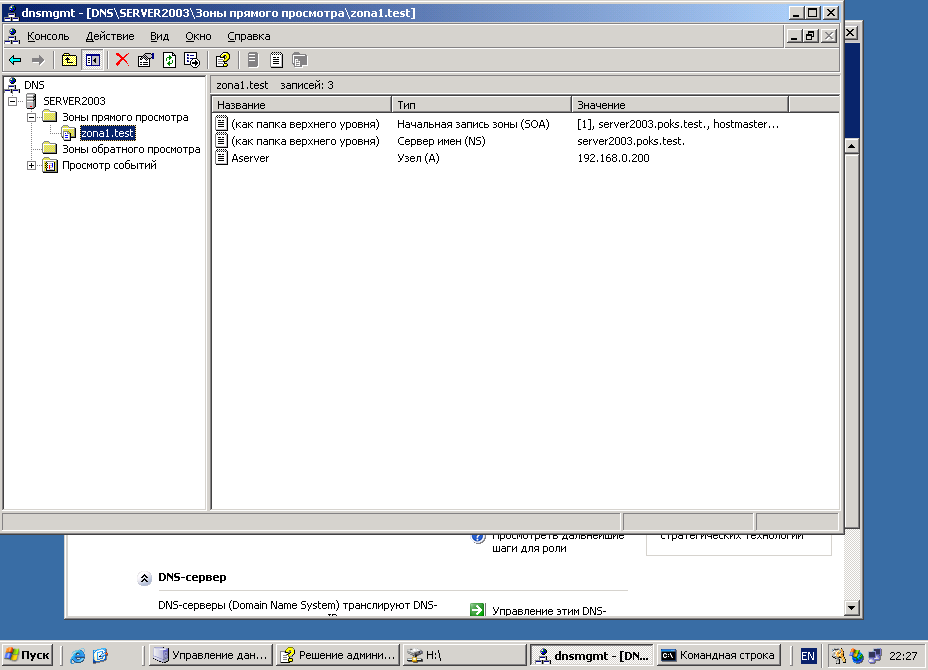928x670 pixels.
Task: Click the EN language indicator
Action: (807, 656)
